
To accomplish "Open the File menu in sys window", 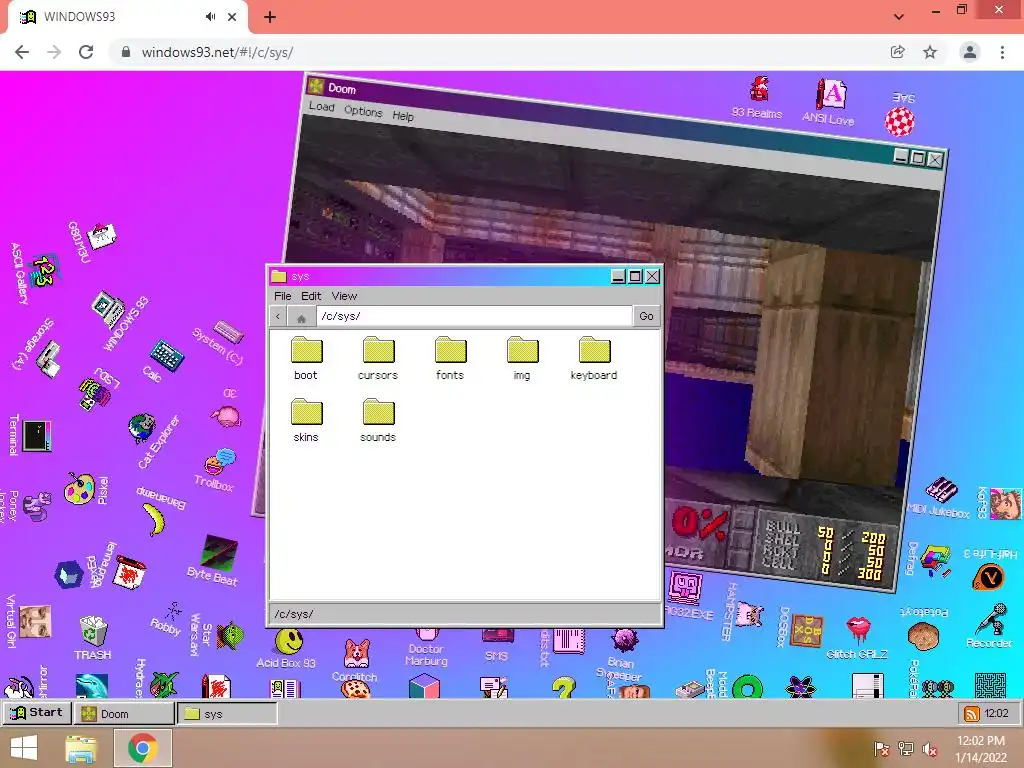I will coord(283,296).
